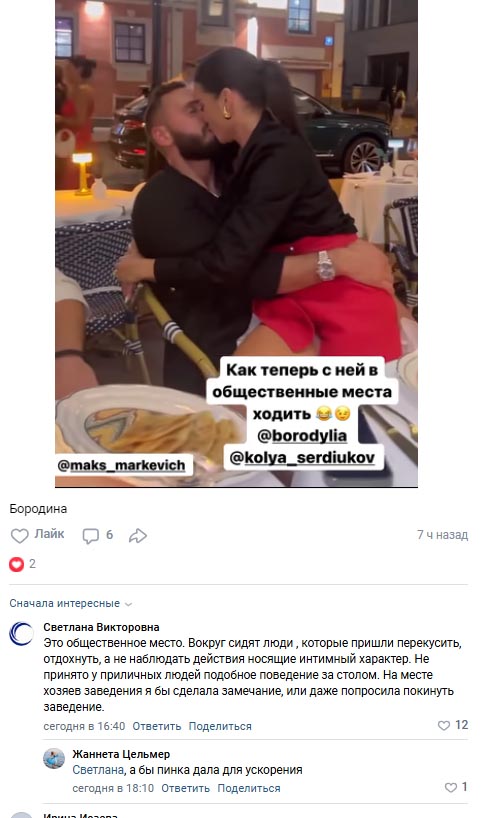Open post comments via the speech bubble icon

point(90,535)
